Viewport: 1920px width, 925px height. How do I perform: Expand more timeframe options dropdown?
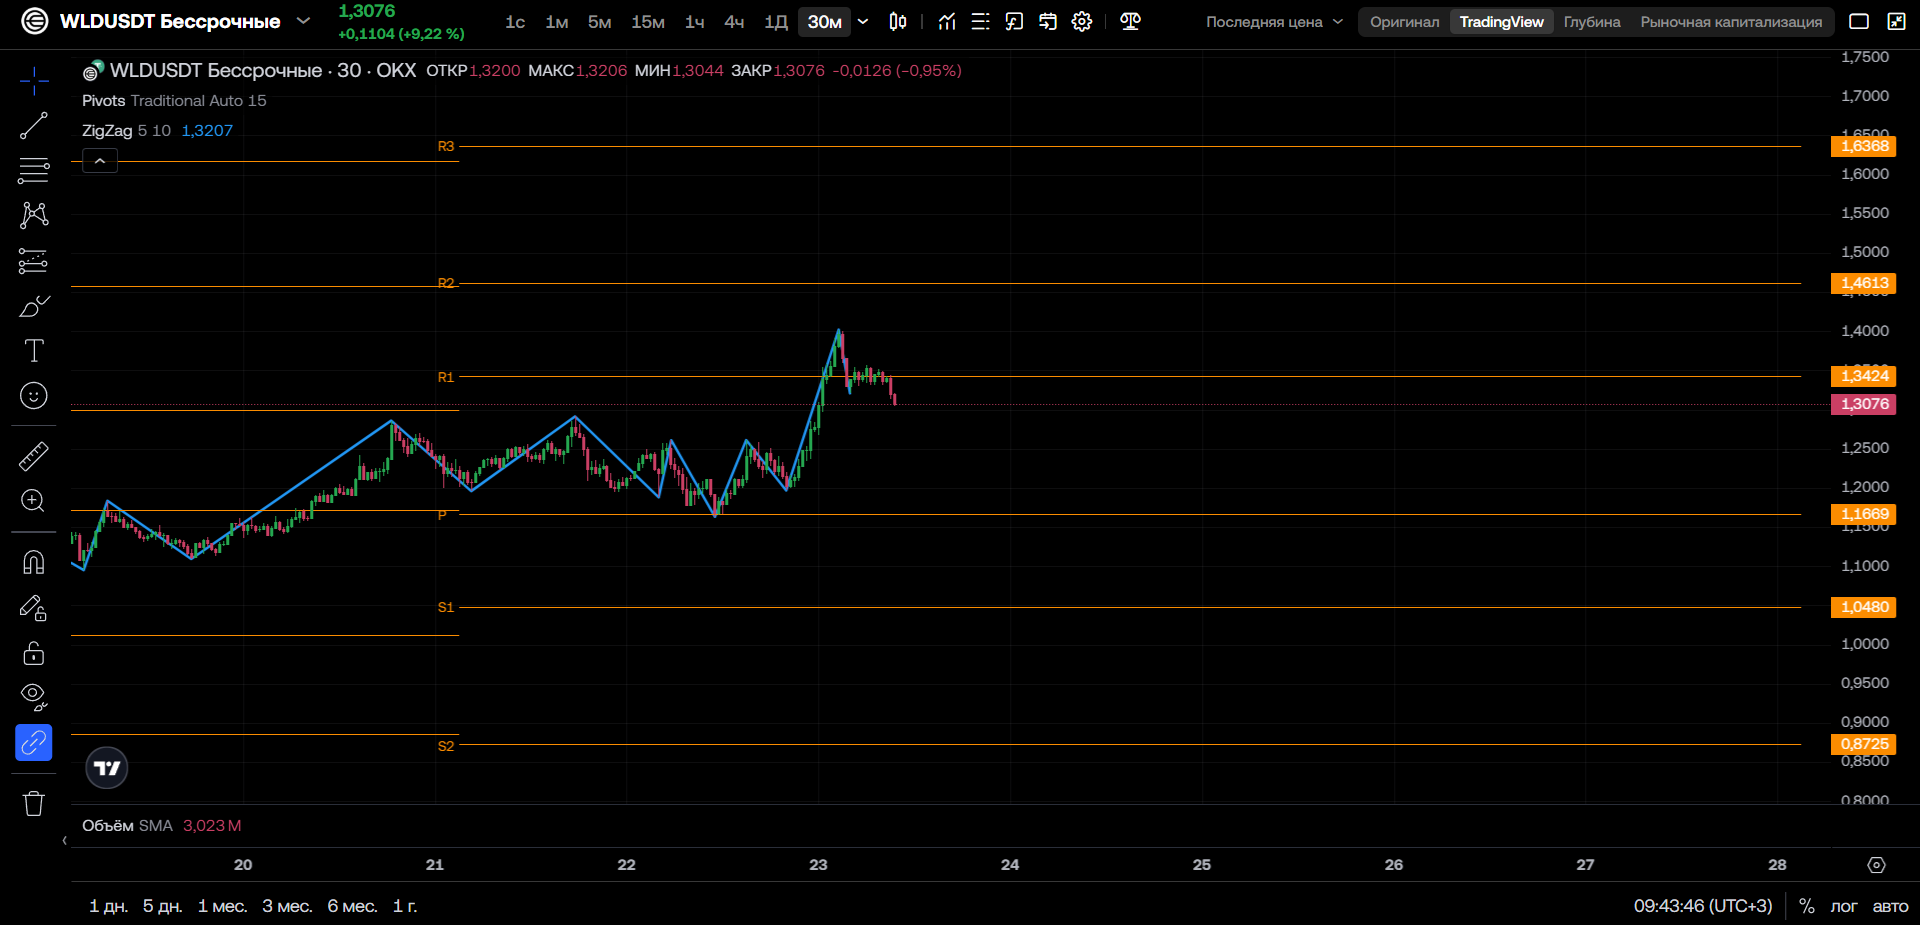pyautogui.click(x=863, y=22)
